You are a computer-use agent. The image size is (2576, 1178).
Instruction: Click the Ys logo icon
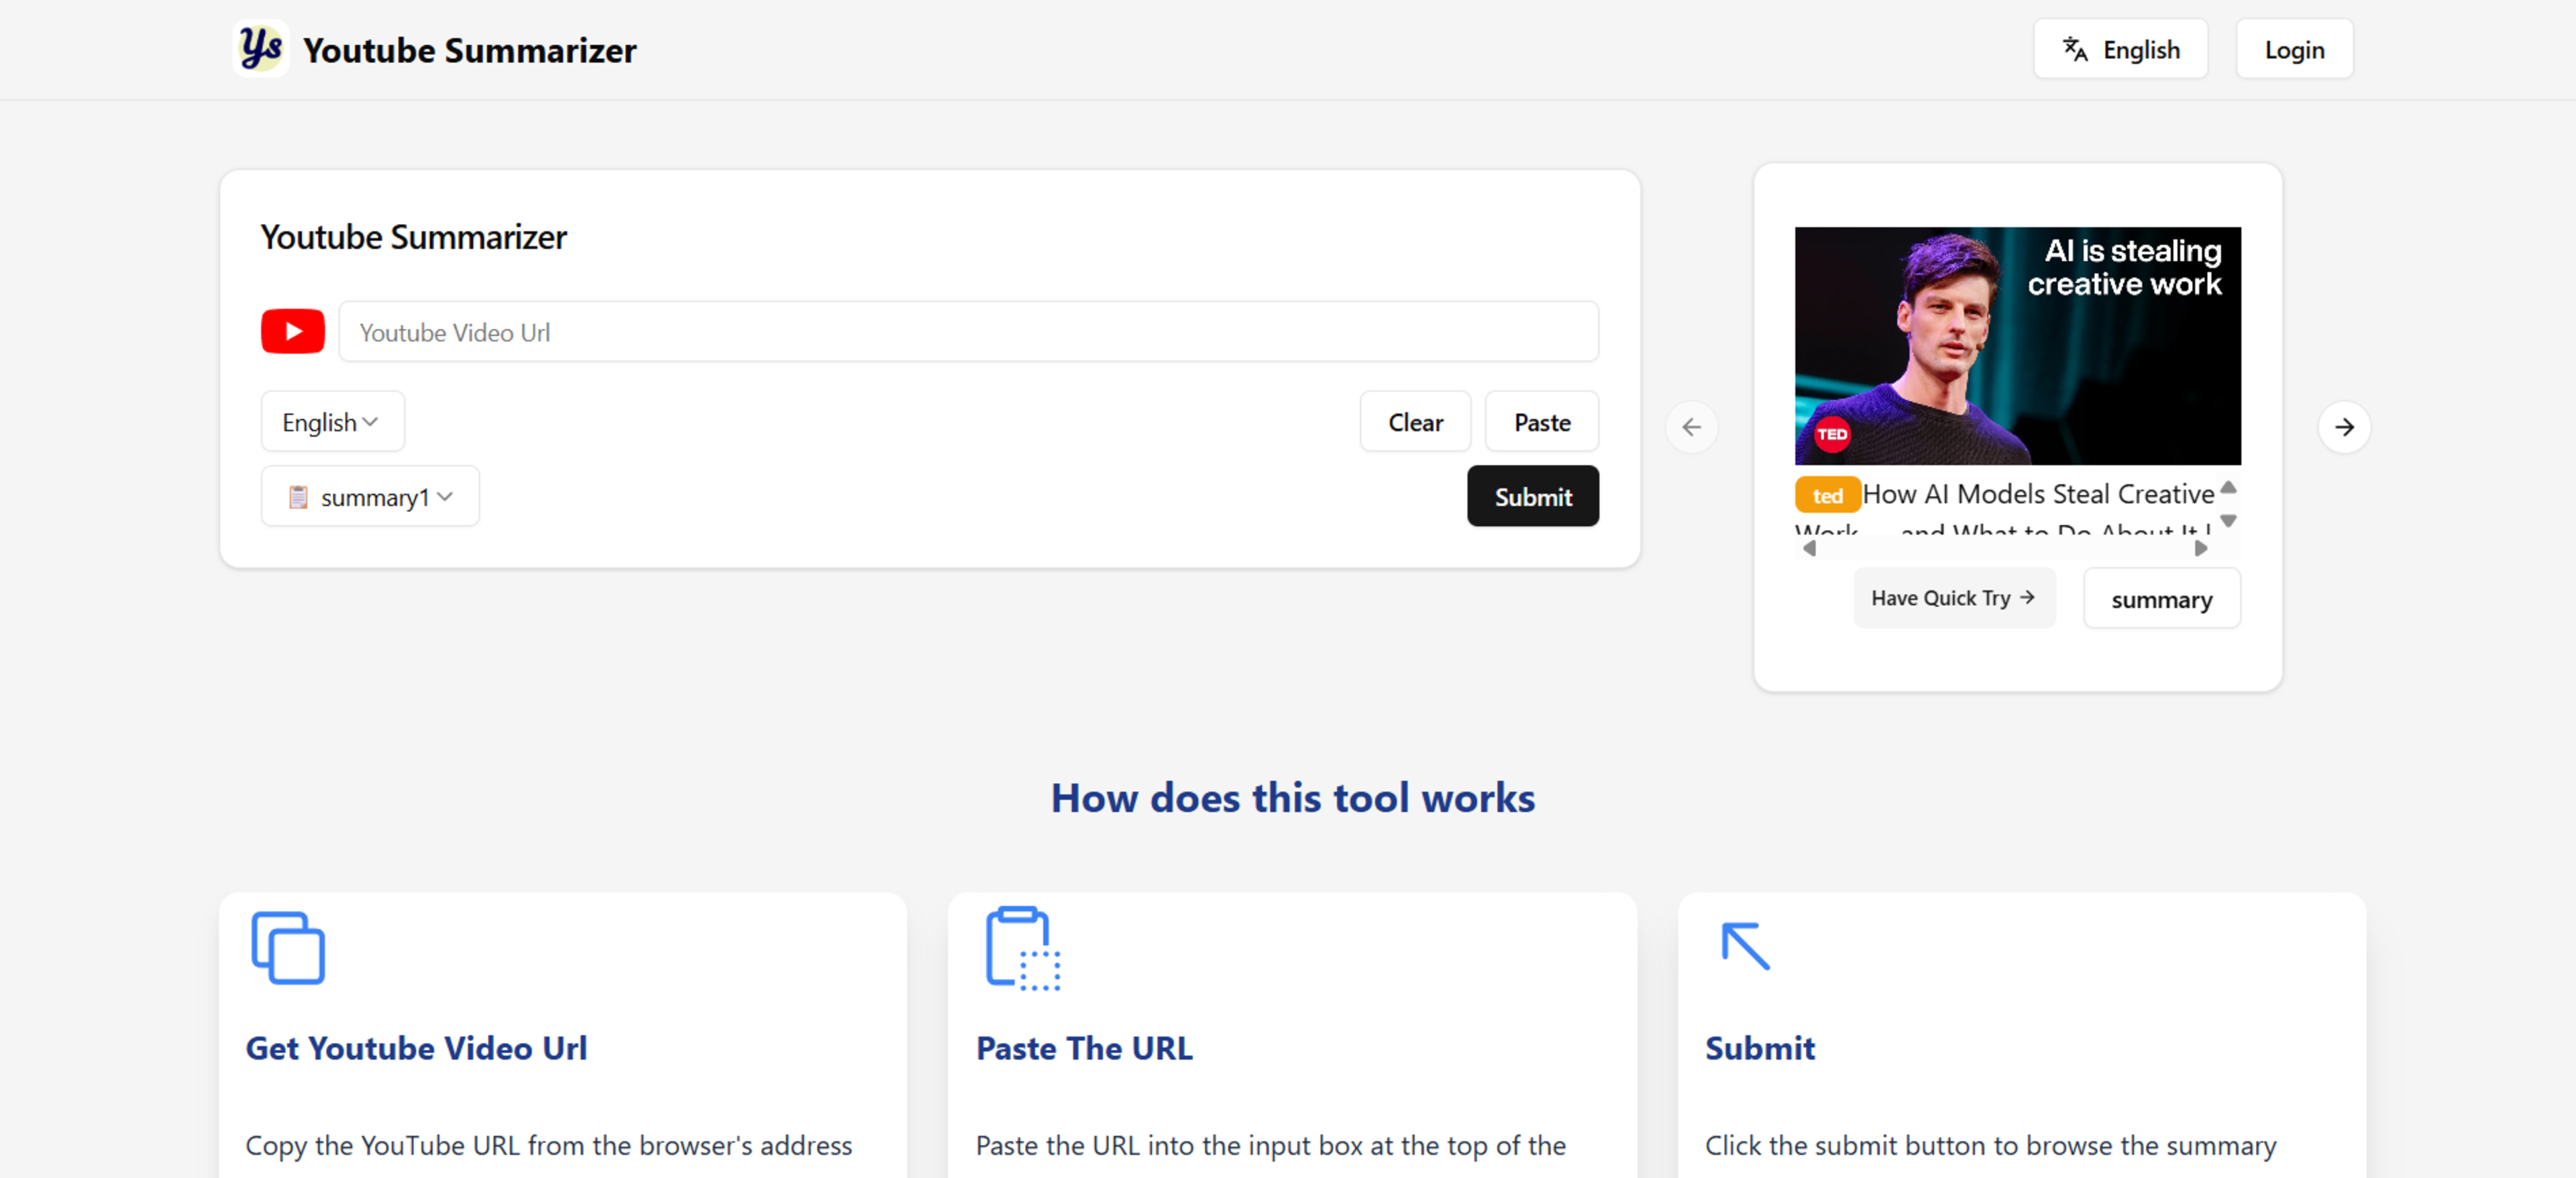[260, 48]
